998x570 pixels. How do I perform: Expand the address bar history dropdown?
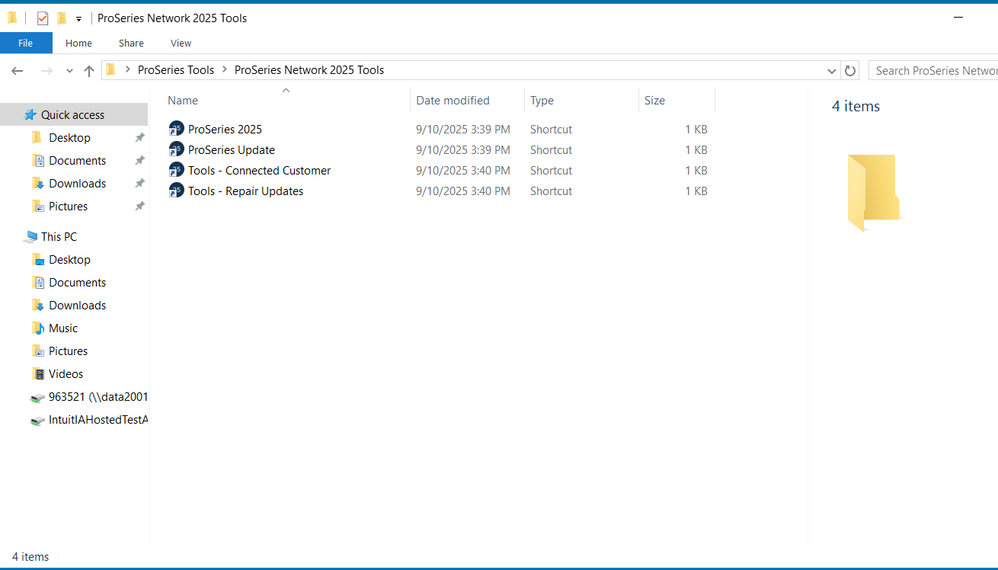click(831, 71)
